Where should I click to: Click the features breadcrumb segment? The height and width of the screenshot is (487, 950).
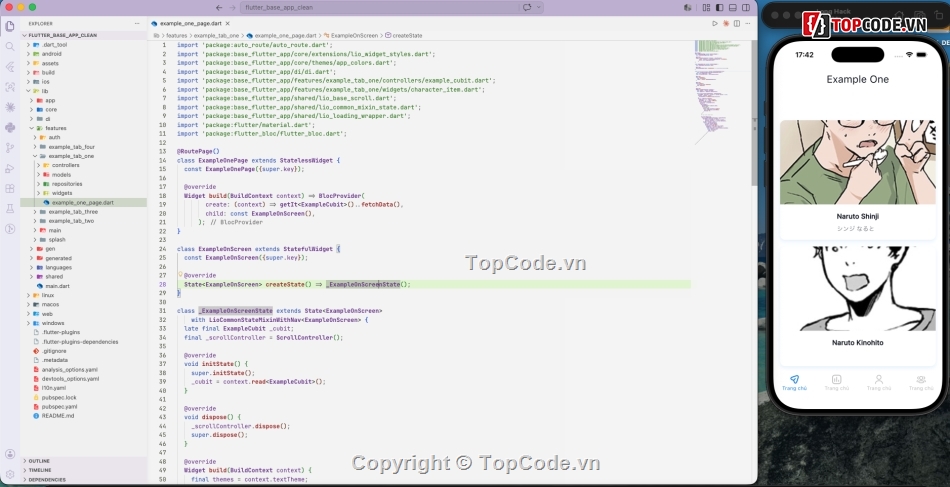176,36
